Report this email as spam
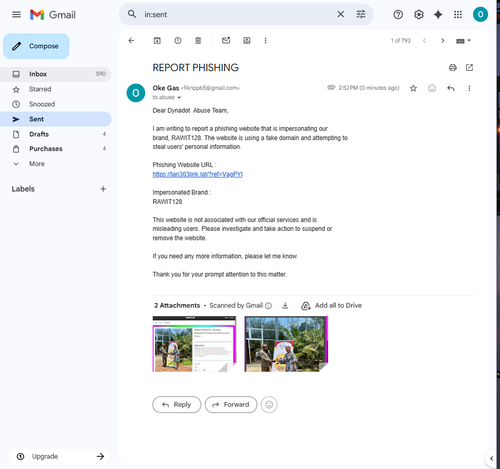Screen dimensions: 500x469 click(178, 41)
